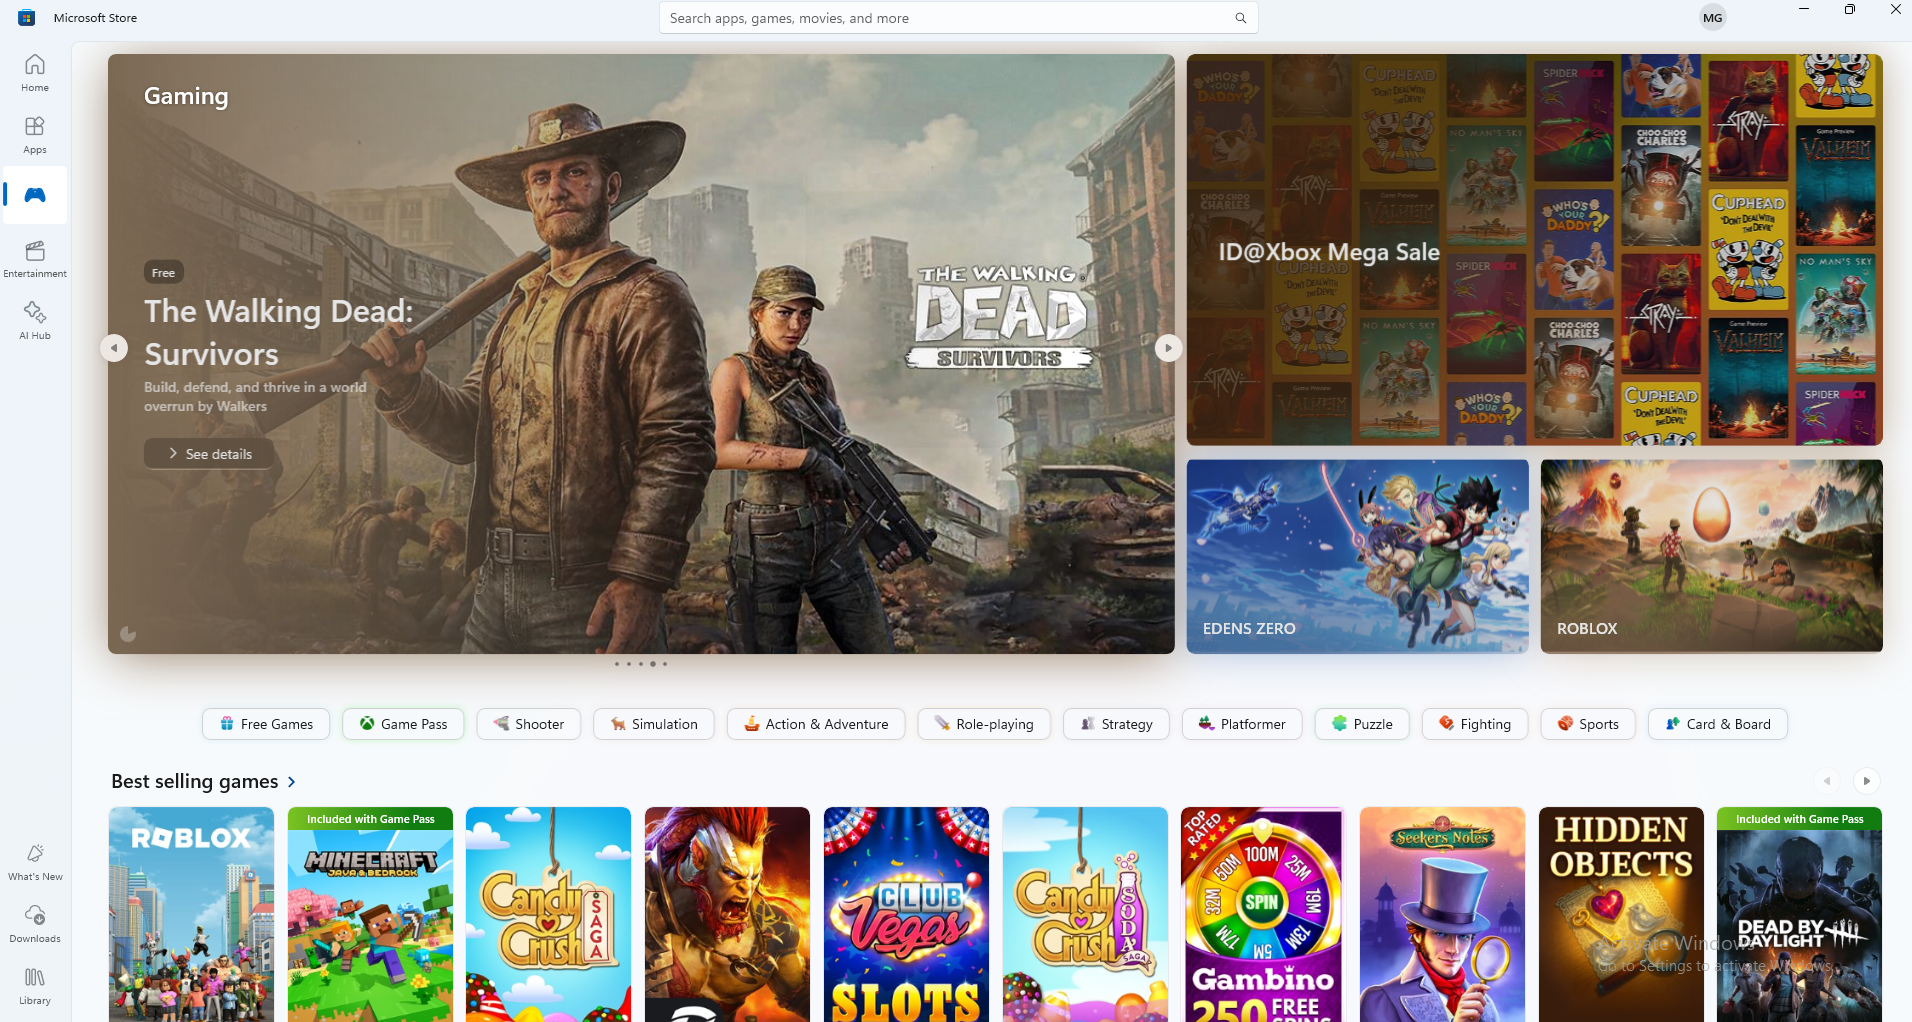Select the Platformer category chip

tap(1242, 724)
